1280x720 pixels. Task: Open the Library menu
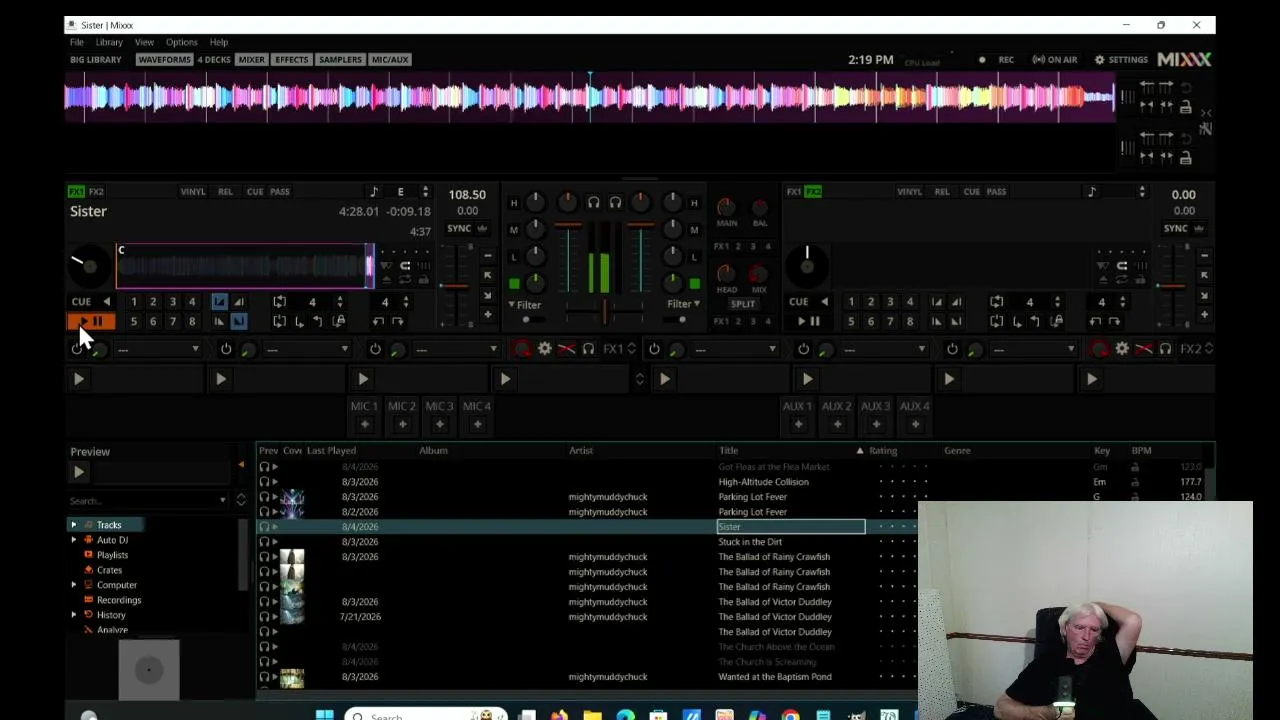(x=109, y=42)
